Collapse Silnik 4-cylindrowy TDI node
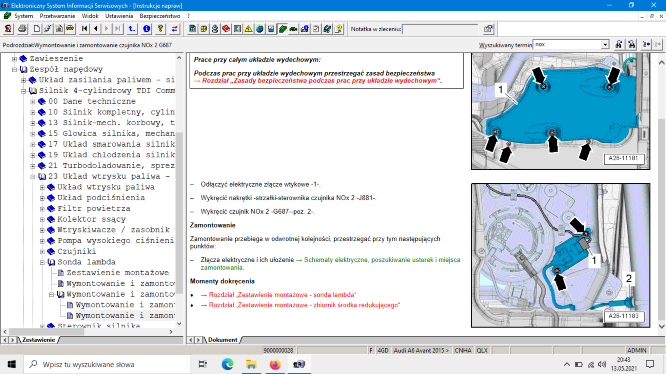The width and height of the screenshot is (666, 374). pyautogui.click(x=23, y=91)
